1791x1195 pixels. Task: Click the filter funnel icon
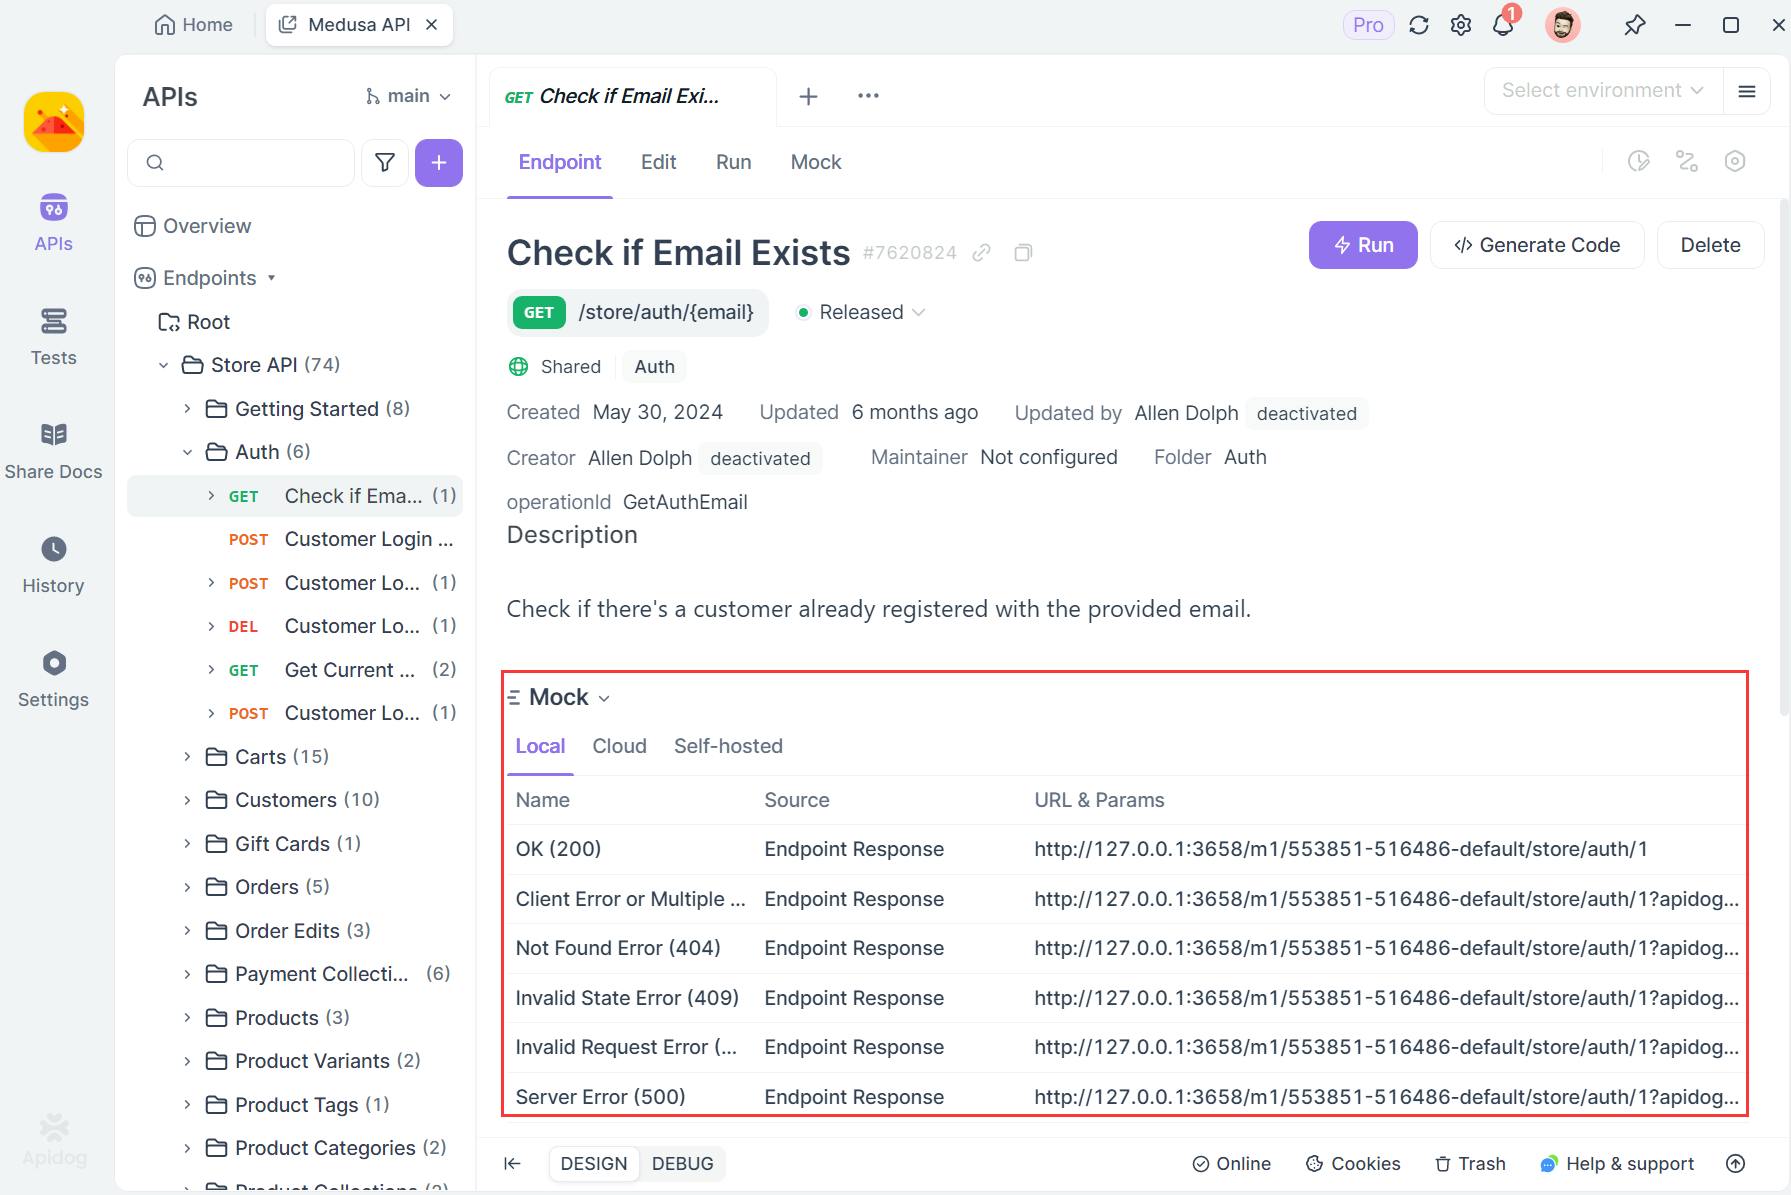tap(385, 162)
